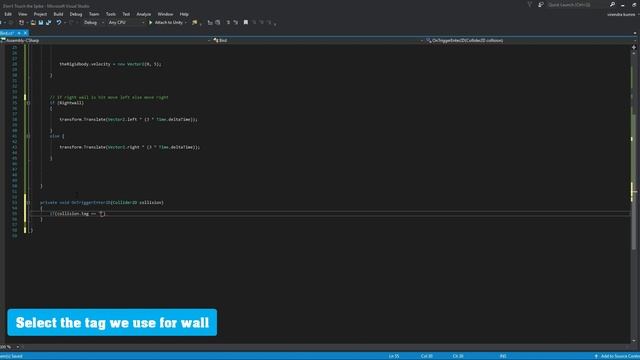The image size is (640, 360).
Task: Expand the Attach to Unity dropdown arrow
Action: 186,22
